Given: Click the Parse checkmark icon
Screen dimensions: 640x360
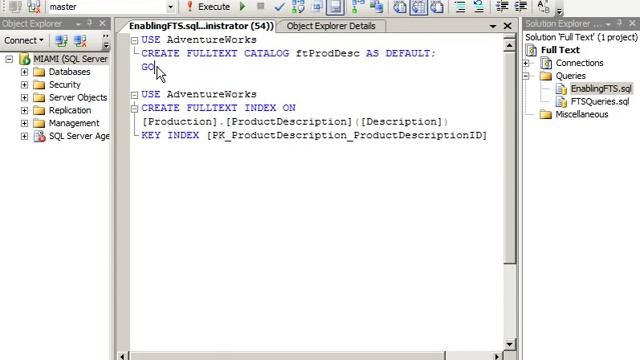Looking at the screenshot, I should 280,7.
